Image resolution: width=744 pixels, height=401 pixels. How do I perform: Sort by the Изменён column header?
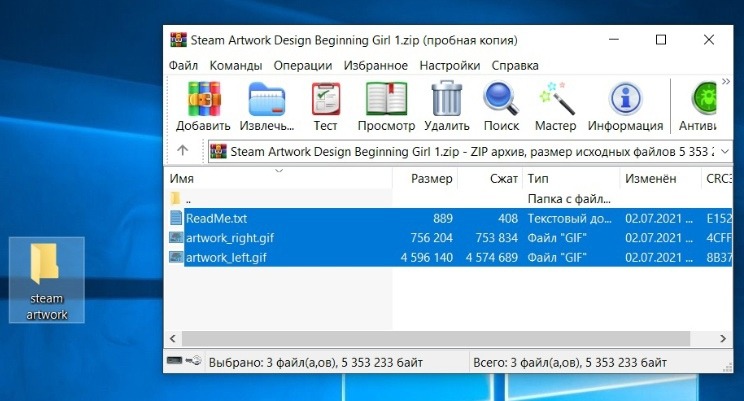tap(660, 178)
